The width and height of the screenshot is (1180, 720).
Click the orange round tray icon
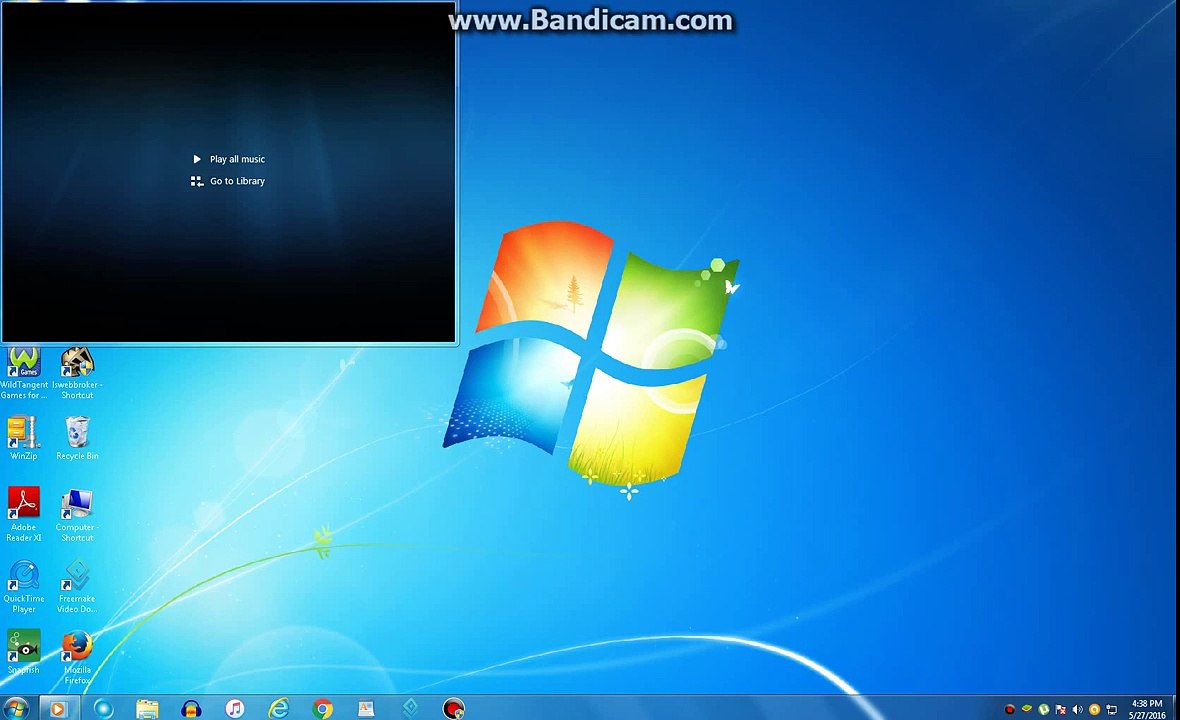tap(1094, 709)
